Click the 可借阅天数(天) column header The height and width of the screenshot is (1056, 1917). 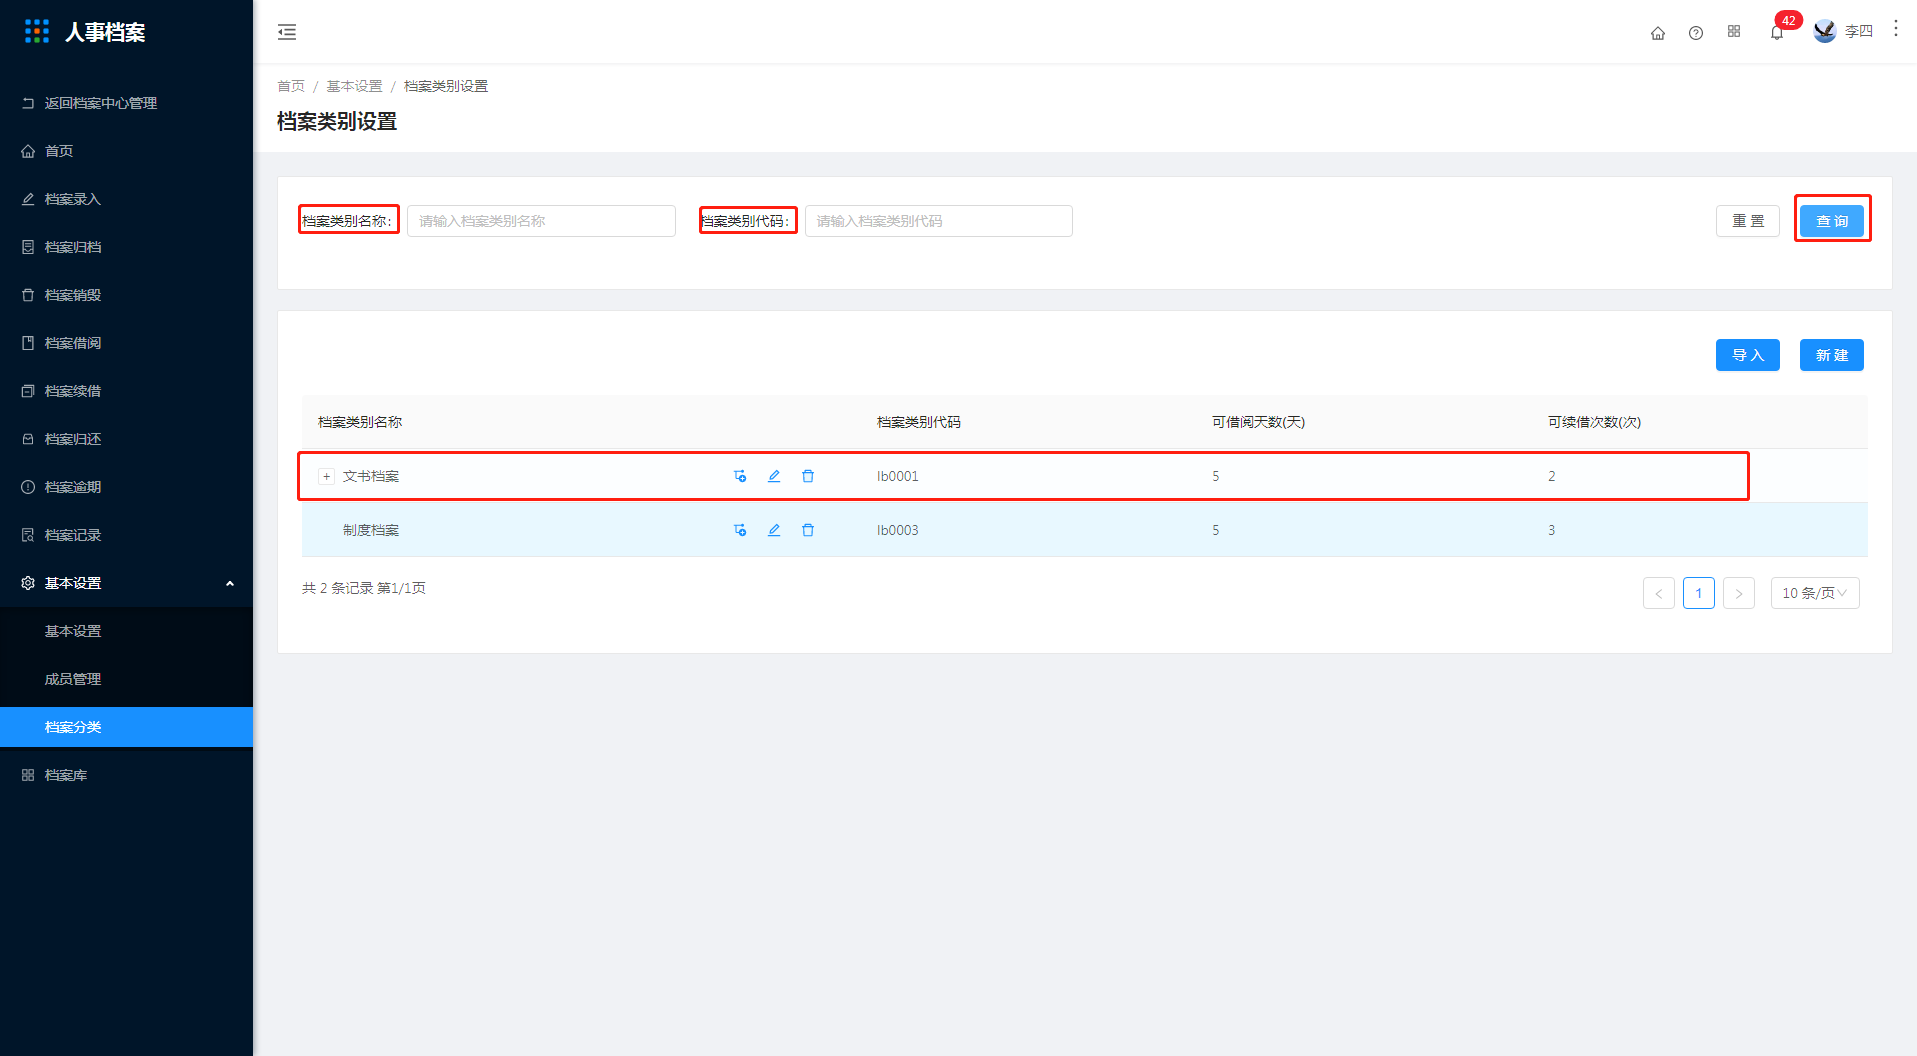pos(1258,422)
